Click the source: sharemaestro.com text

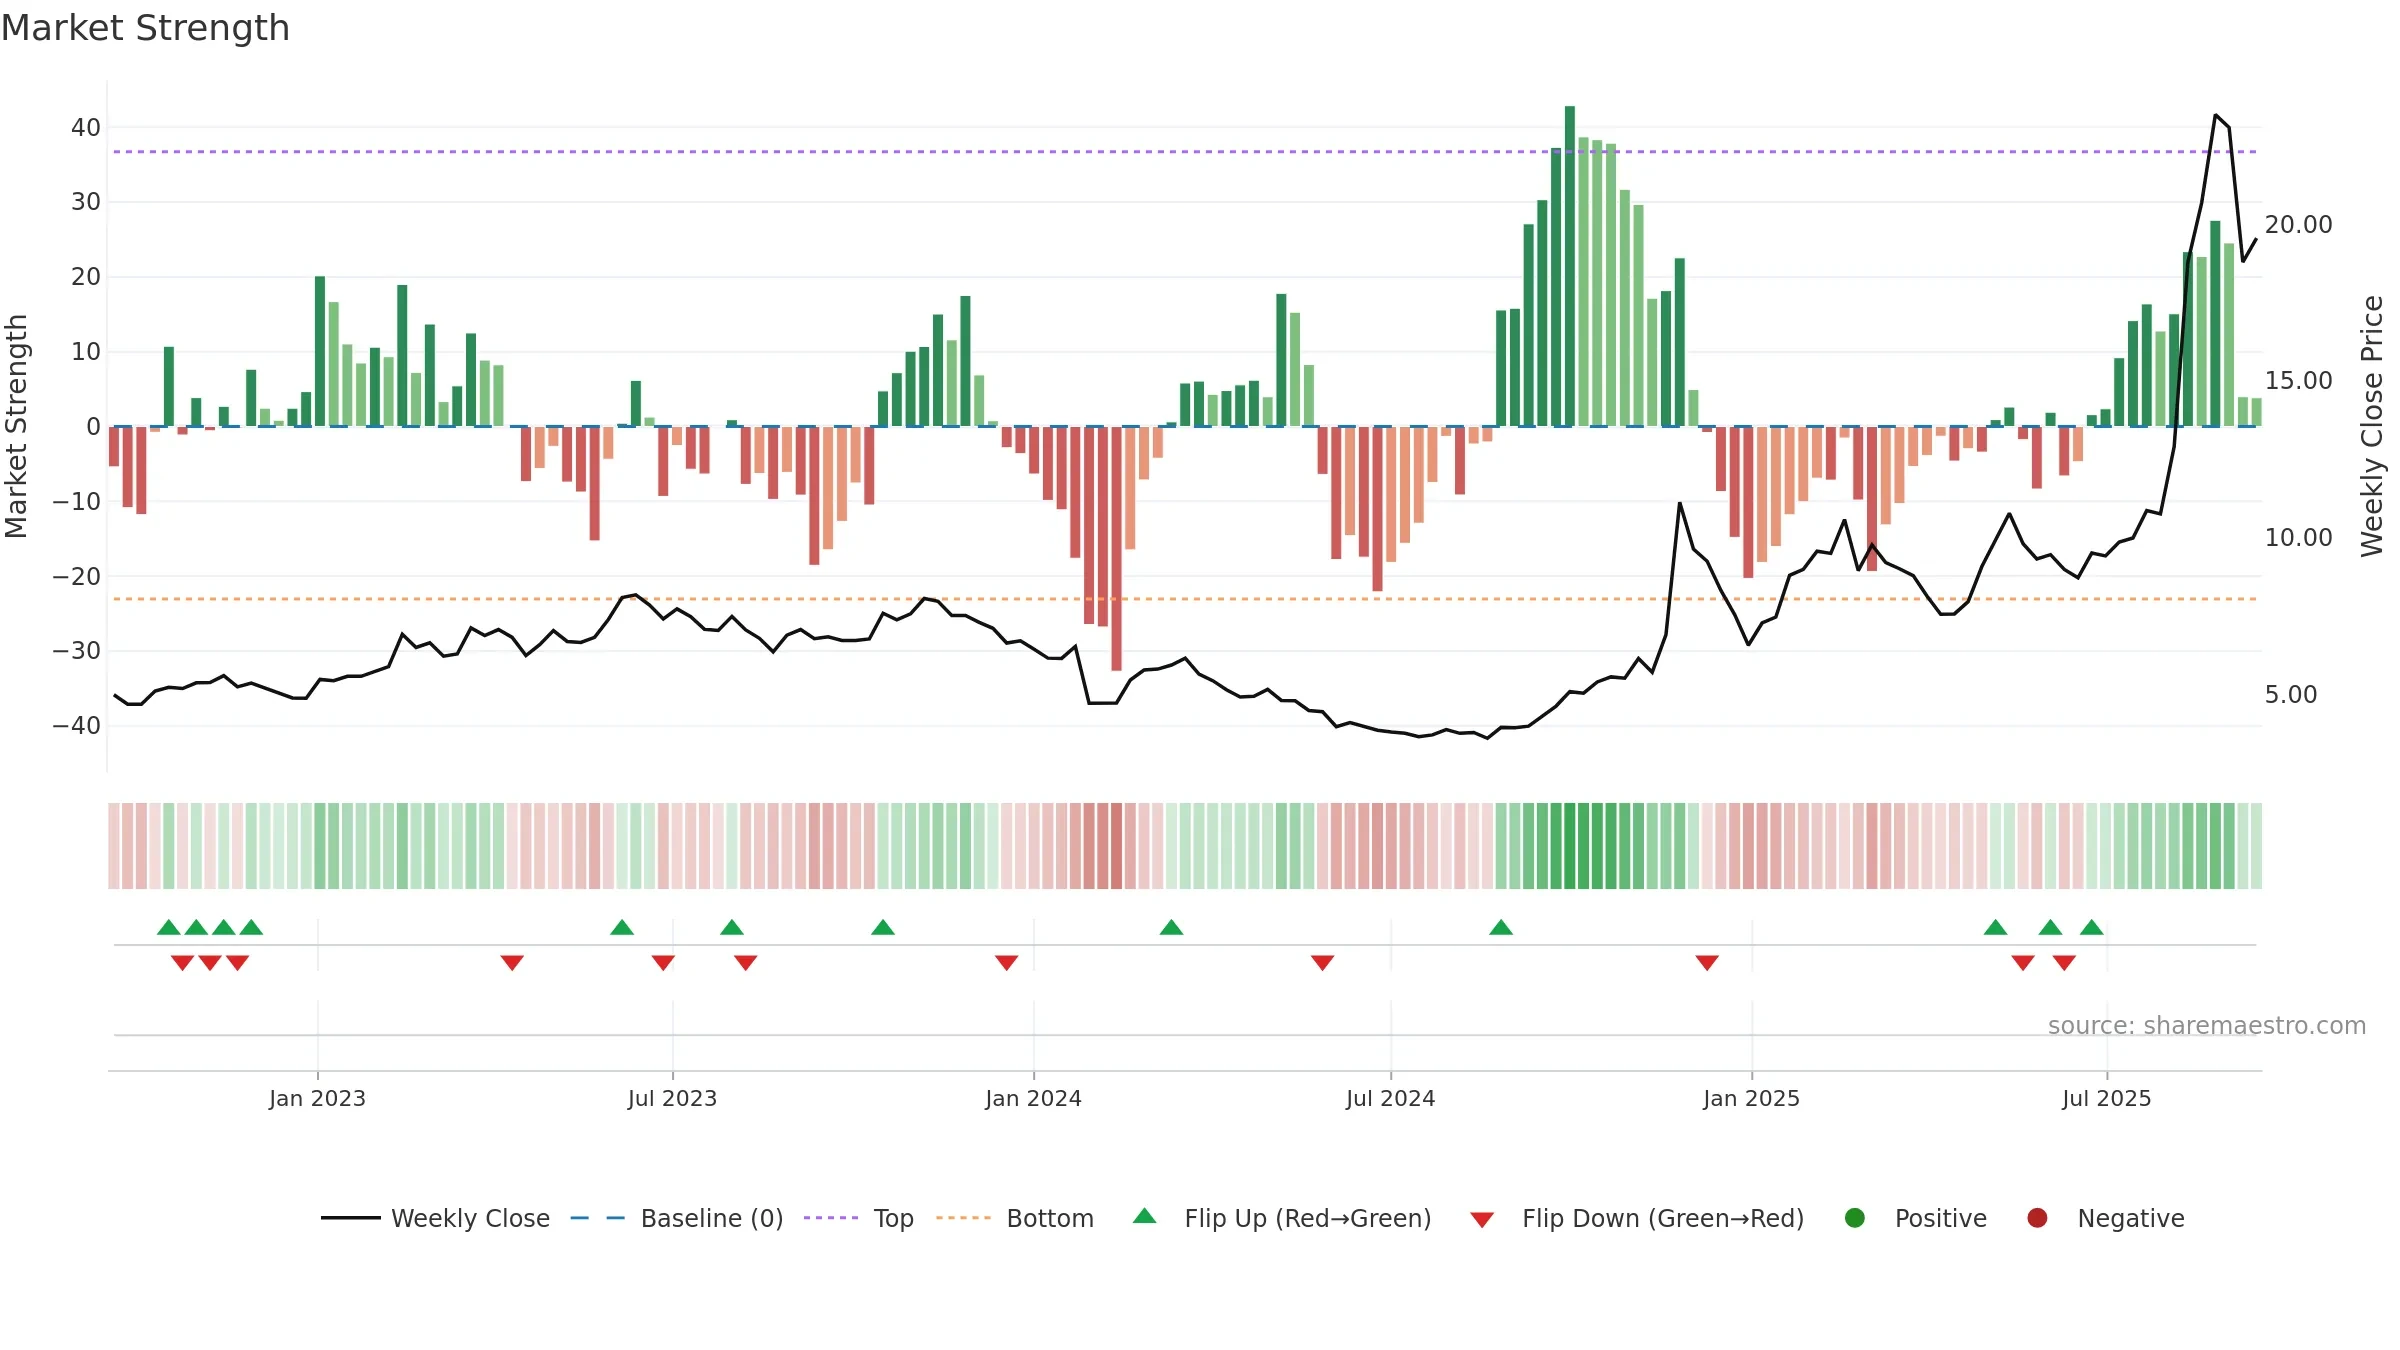click(2207, 1026)
